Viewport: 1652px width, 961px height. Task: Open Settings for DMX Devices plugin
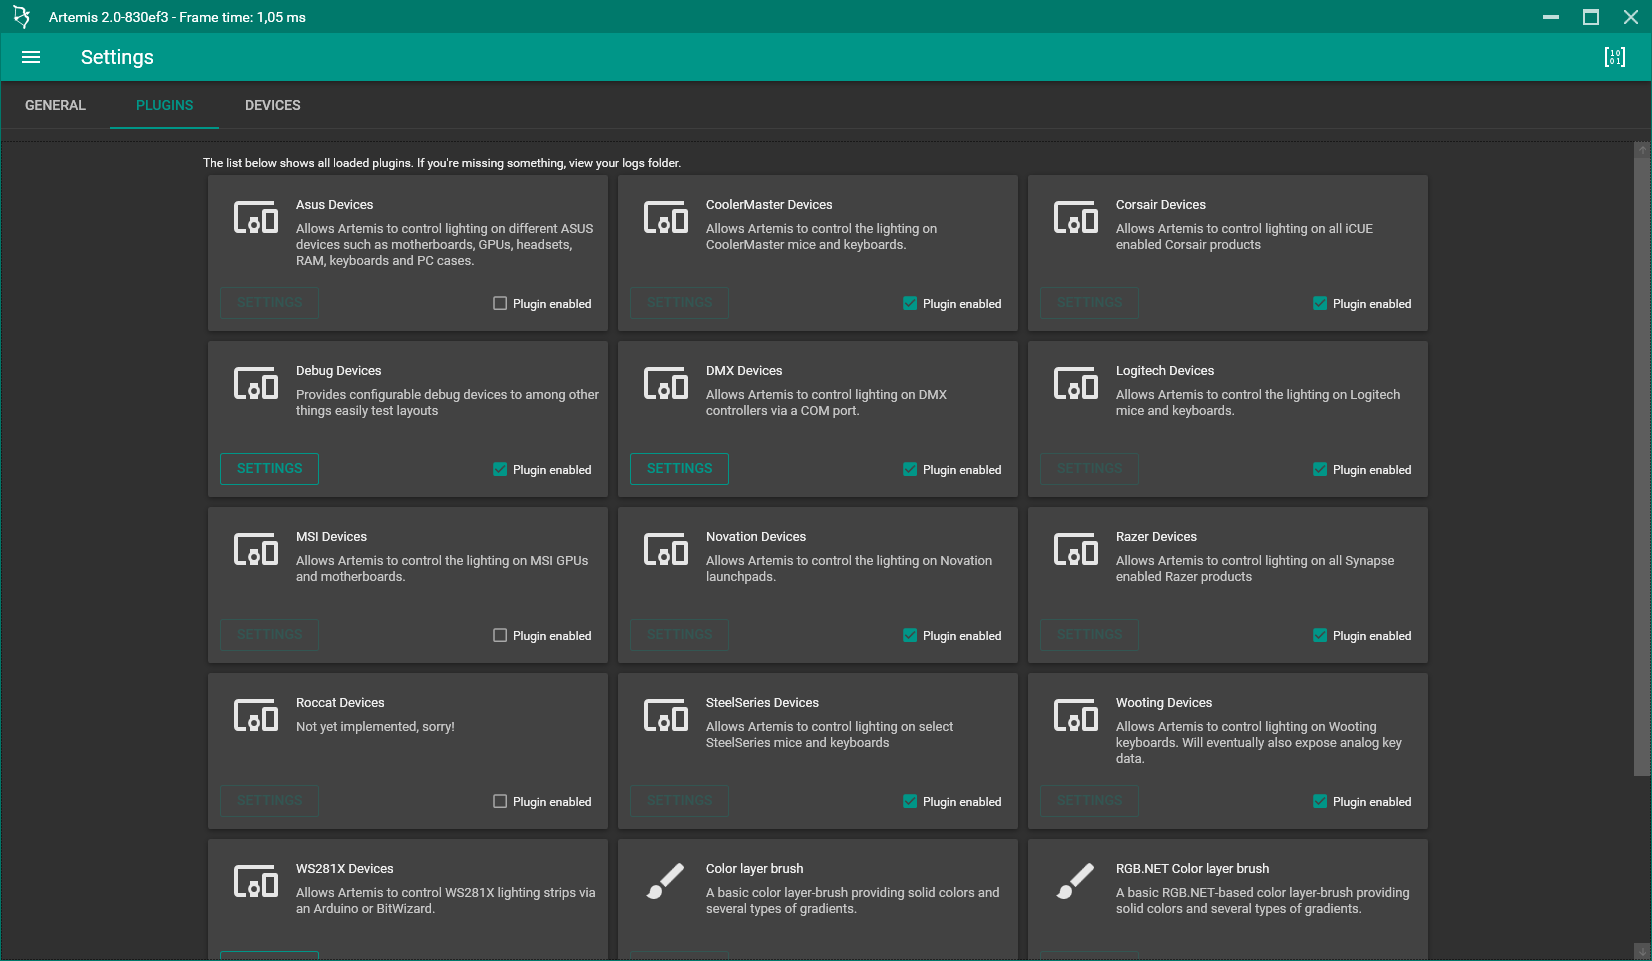(x=680, y=469)
